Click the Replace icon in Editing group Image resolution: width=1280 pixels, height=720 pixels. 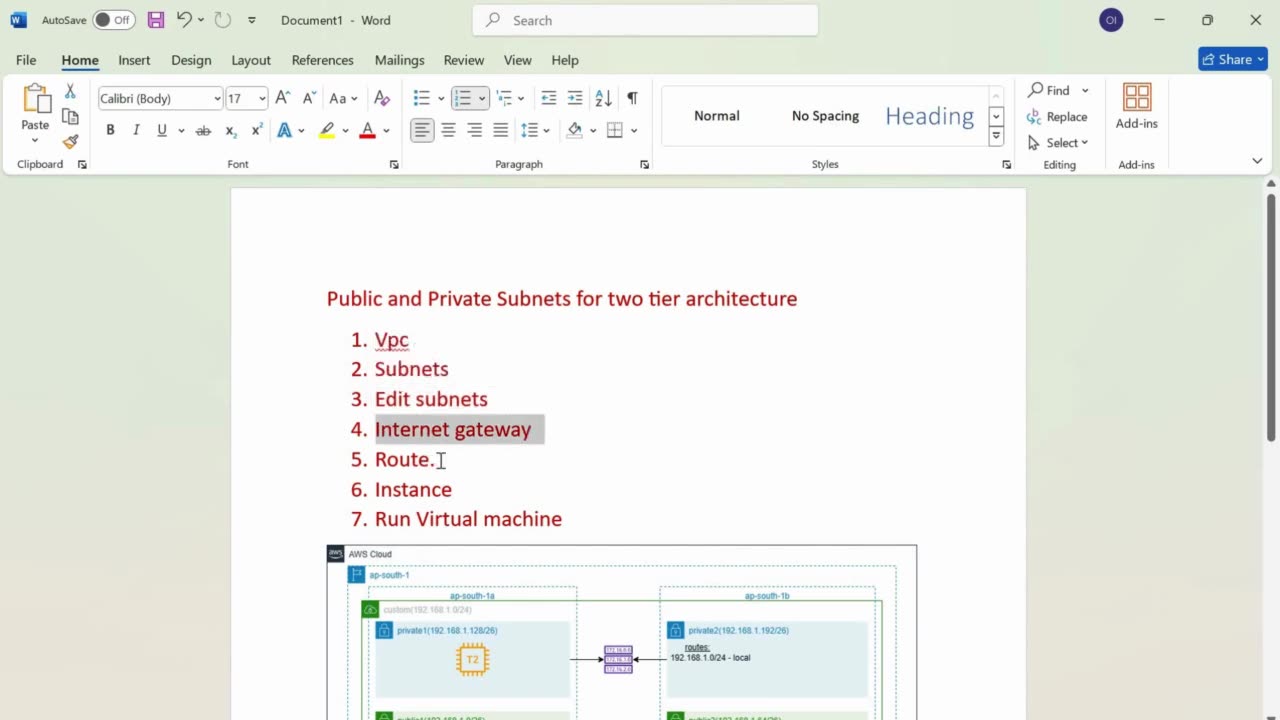[x=1057, y=117]
